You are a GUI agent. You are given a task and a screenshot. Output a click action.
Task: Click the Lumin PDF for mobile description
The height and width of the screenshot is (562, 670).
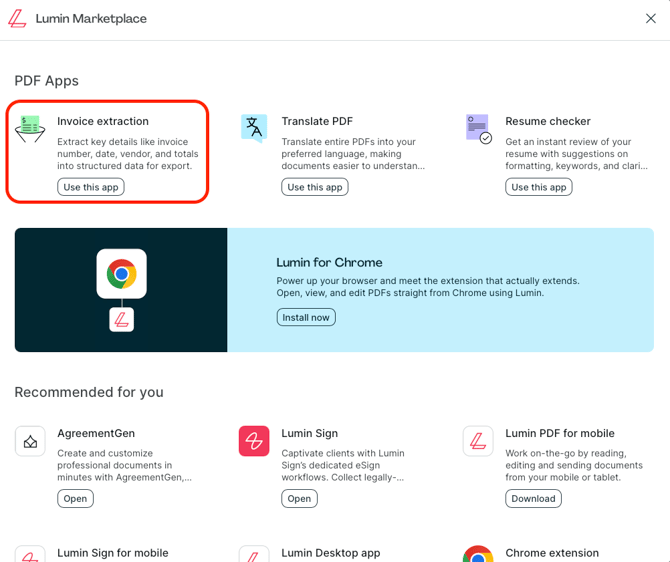coord(574,465)
